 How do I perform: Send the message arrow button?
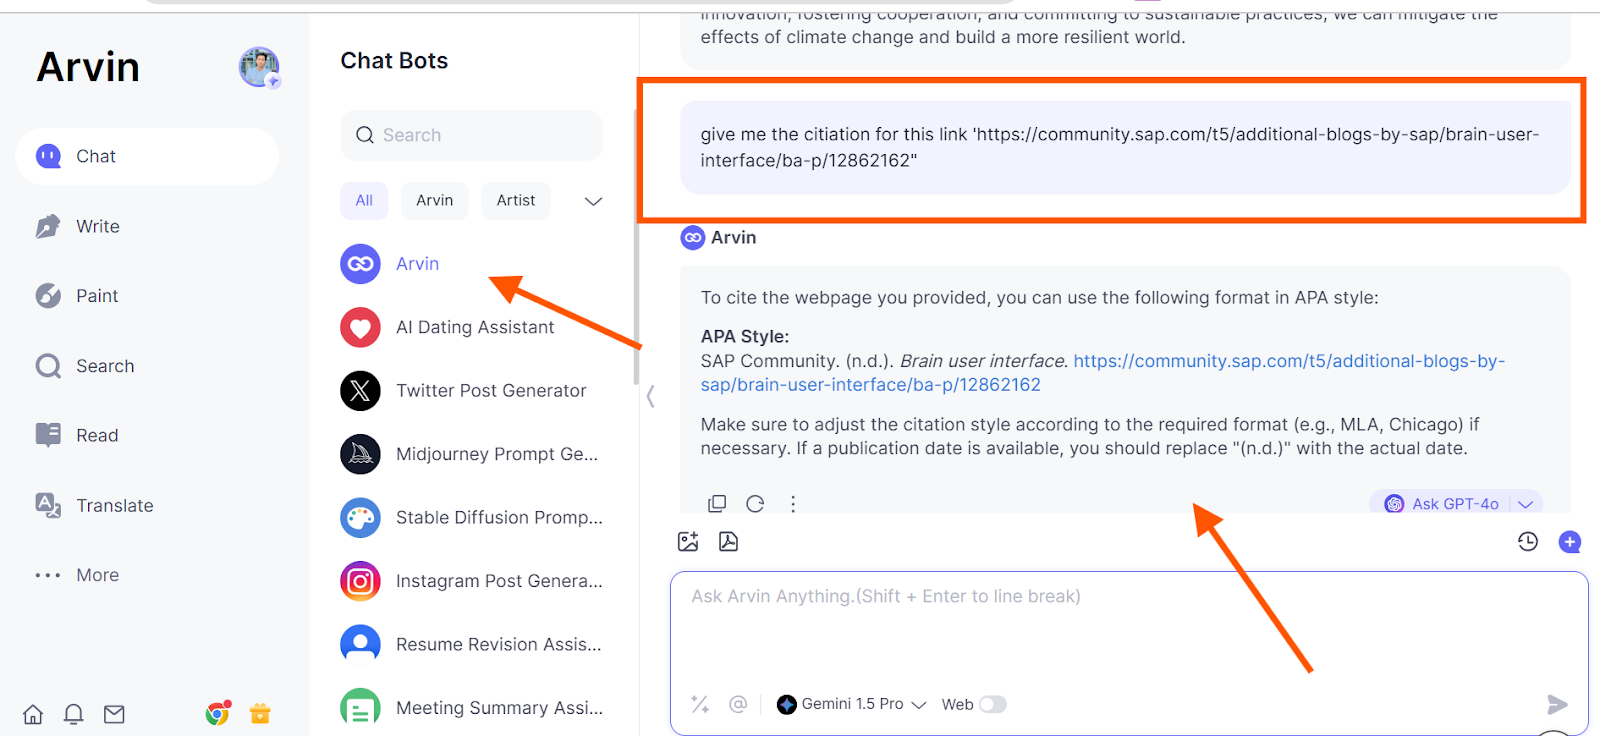click(1557, 705)
